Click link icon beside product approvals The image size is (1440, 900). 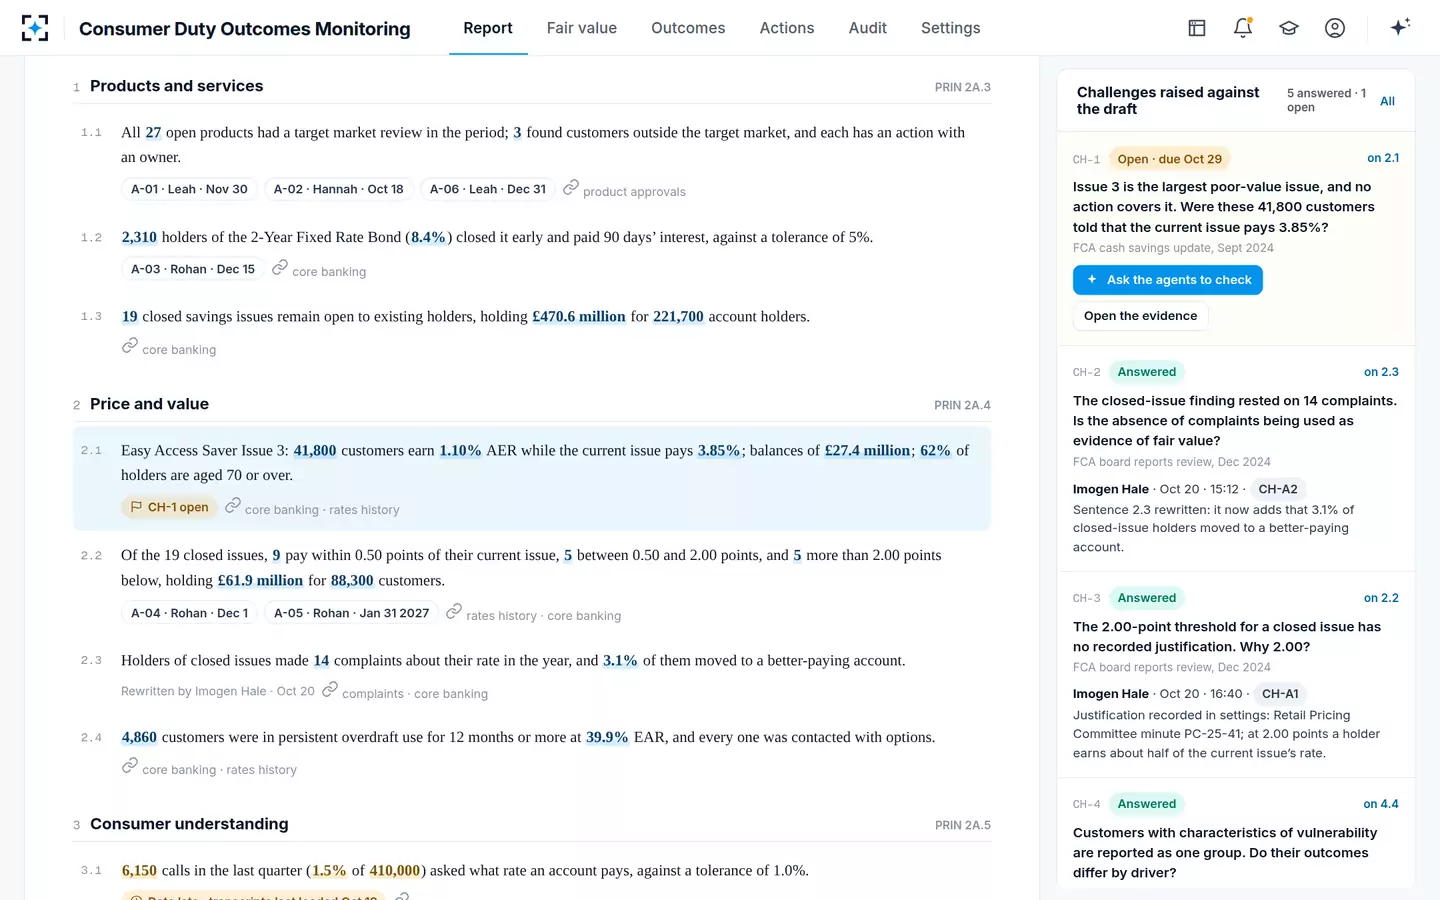(571, 188)
